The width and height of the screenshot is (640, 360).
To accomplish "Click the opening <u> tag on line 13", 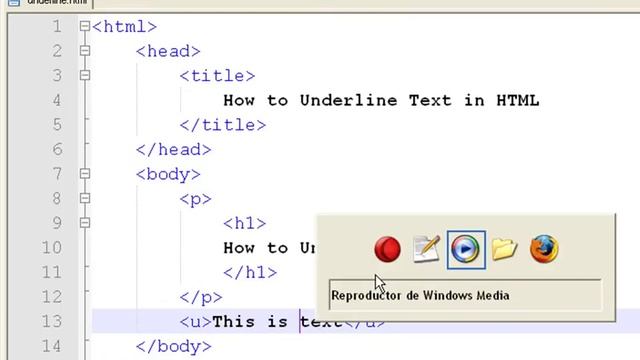I will pos(196,322).
